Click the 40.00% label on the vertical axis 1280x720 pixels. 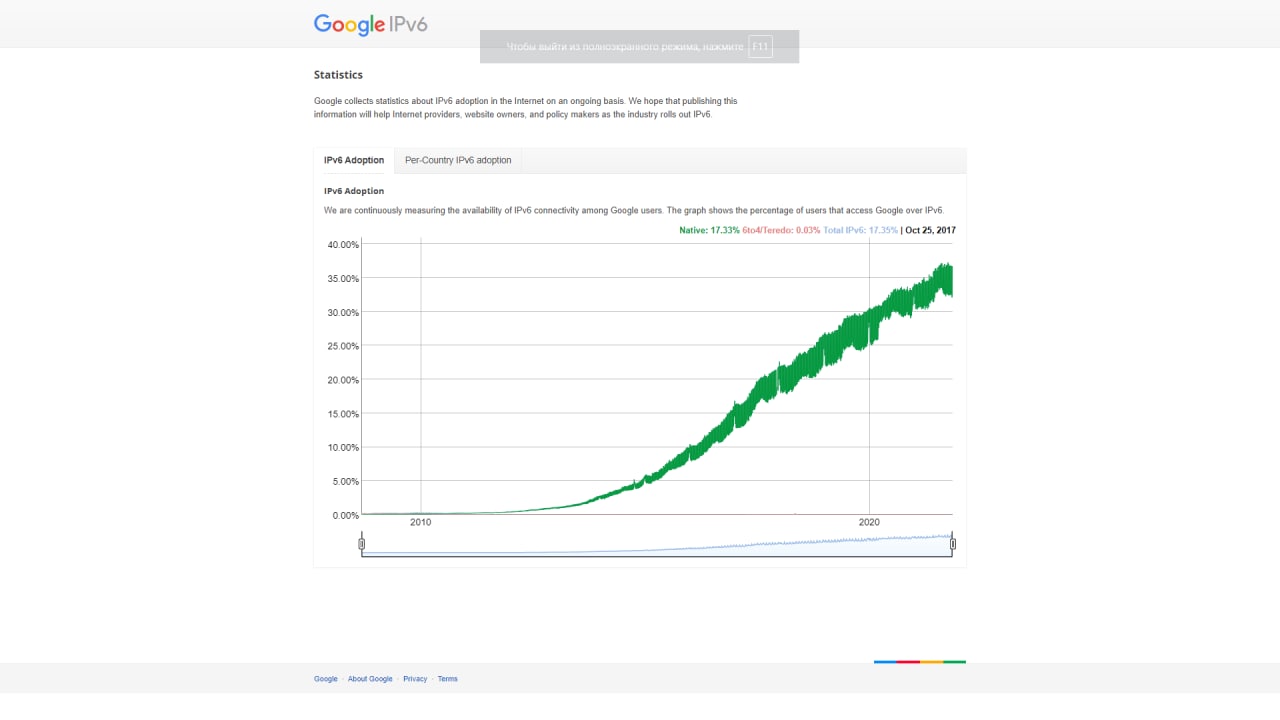(x=343, y=245)
